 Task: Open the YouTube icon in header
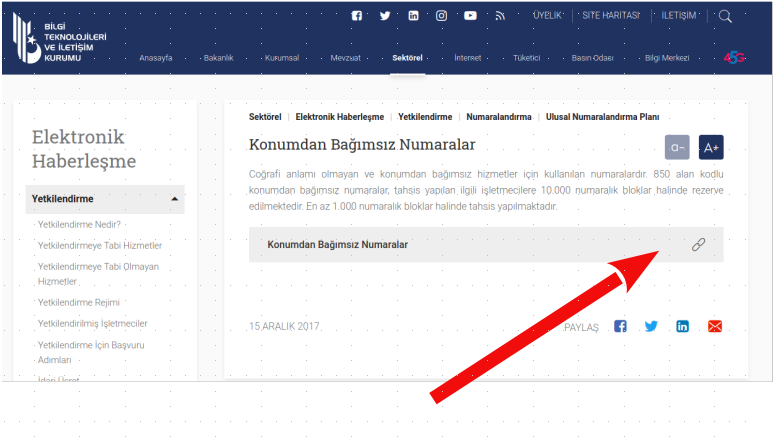pos(470,16)
